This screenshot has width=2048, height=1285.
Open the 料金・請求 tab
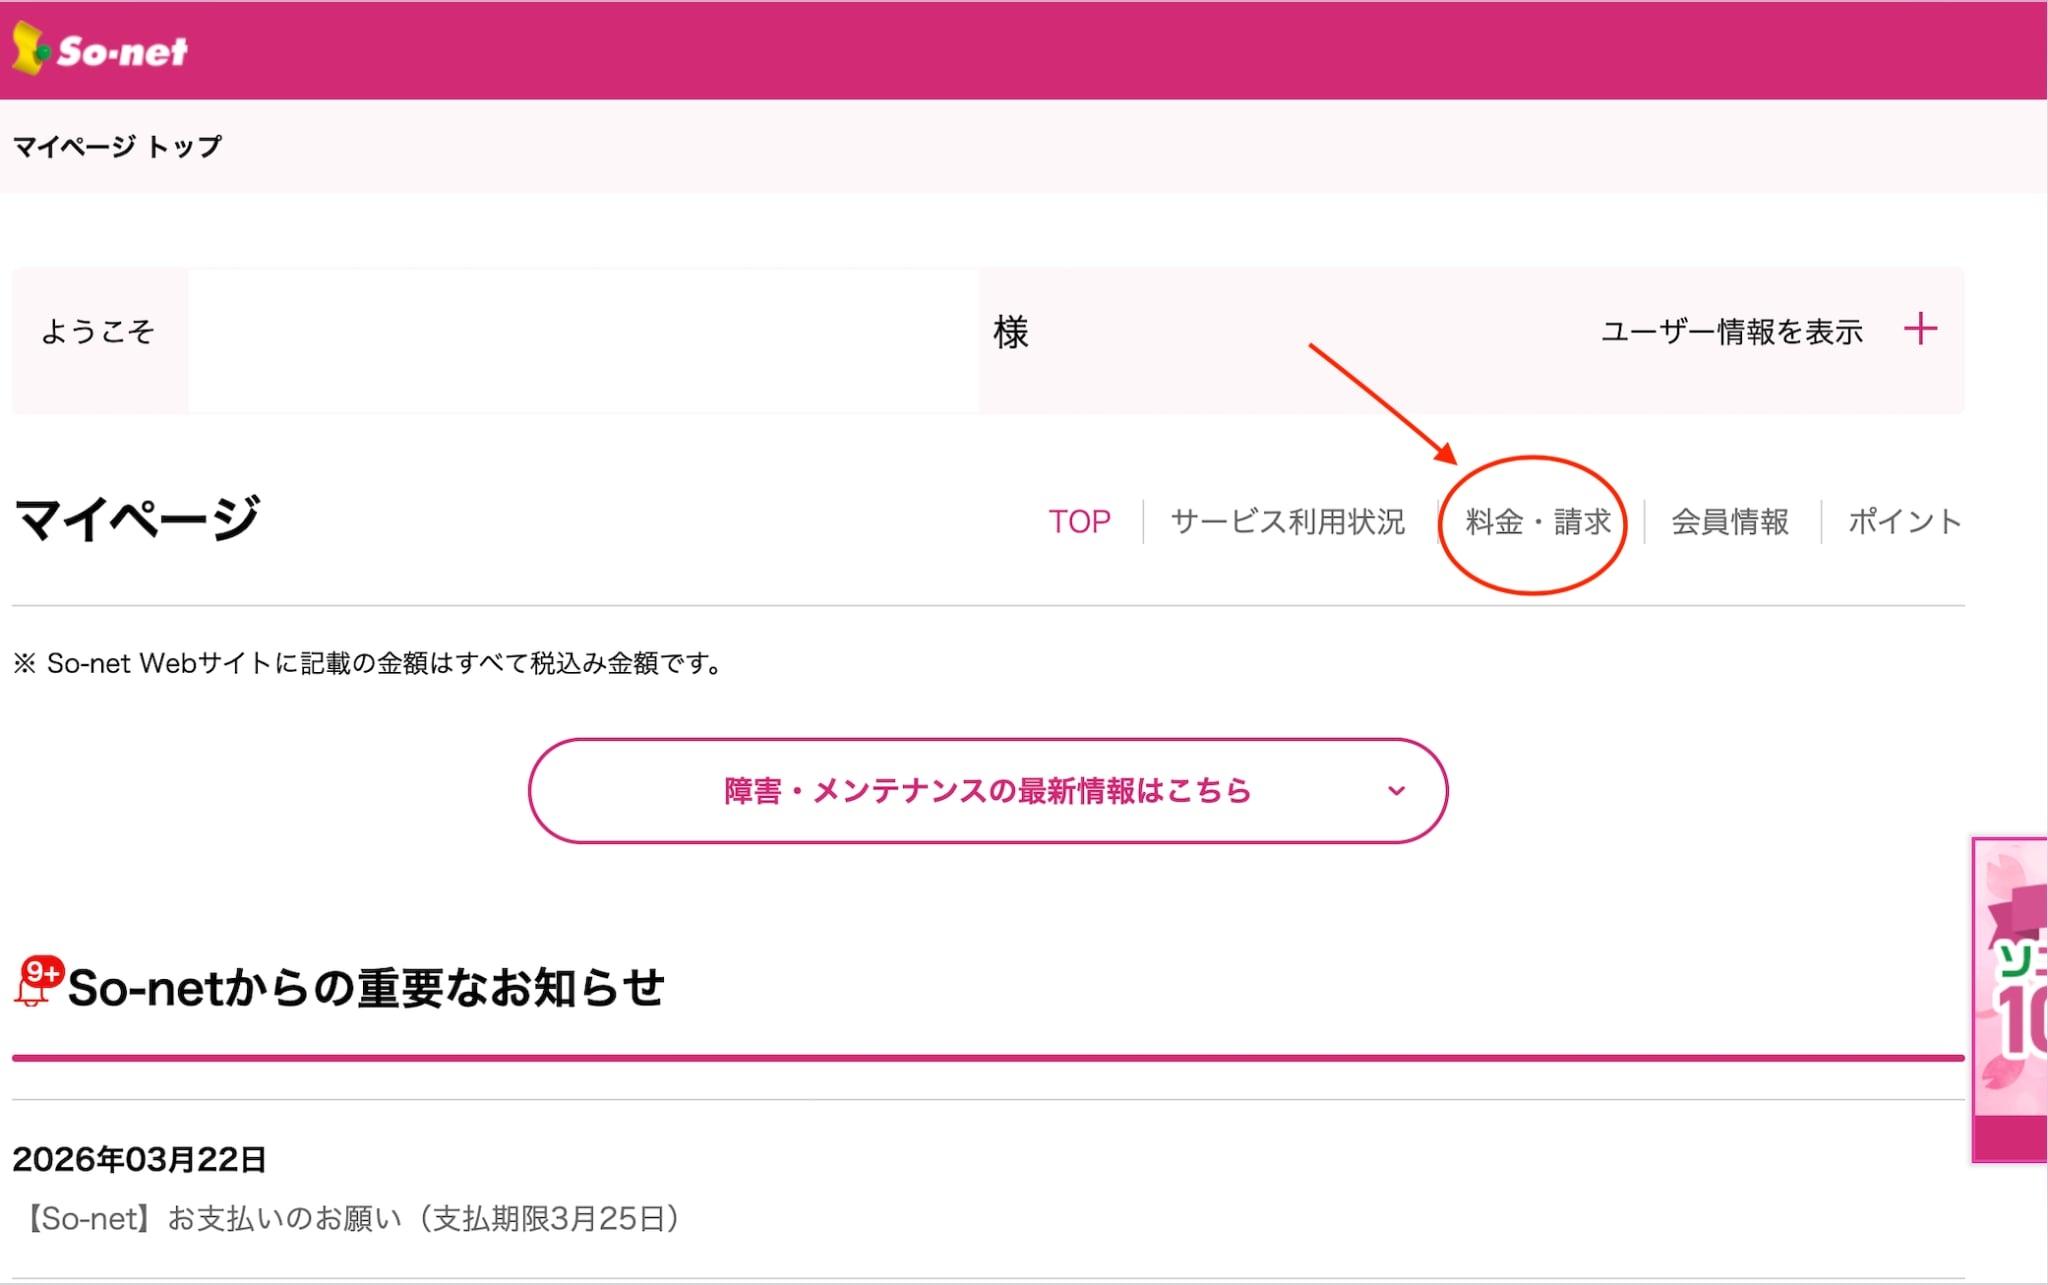[1537, 521]
